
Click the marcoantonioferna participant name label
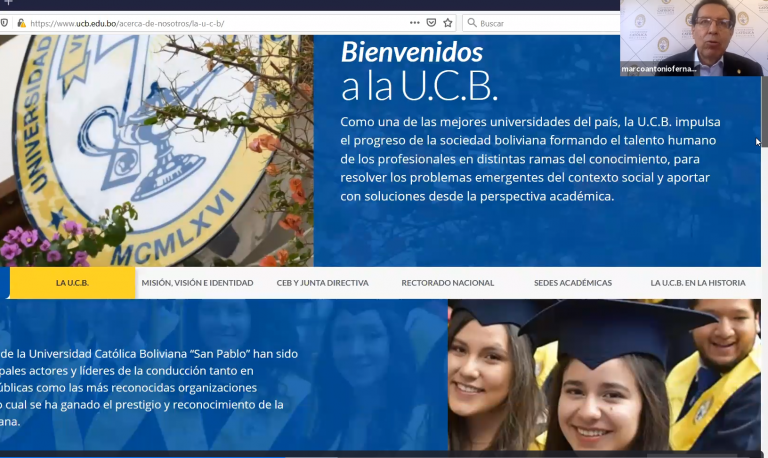(657, 69)
